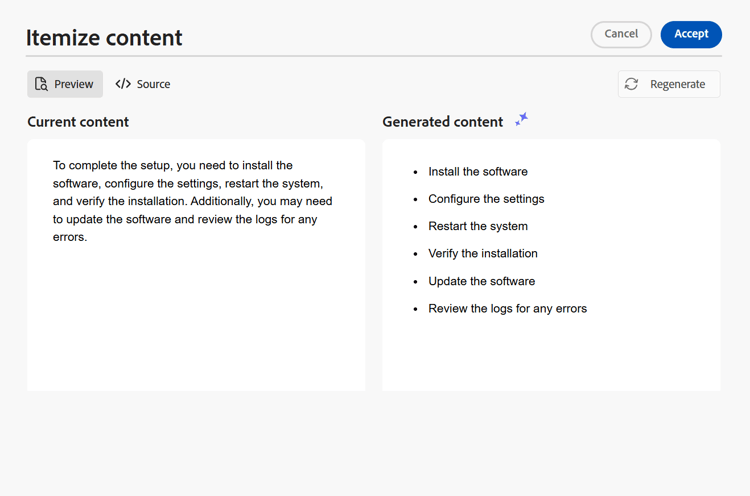Click the Preview magnifier document icon
Viewport: 750px width, 496px height.
(41, 84)
